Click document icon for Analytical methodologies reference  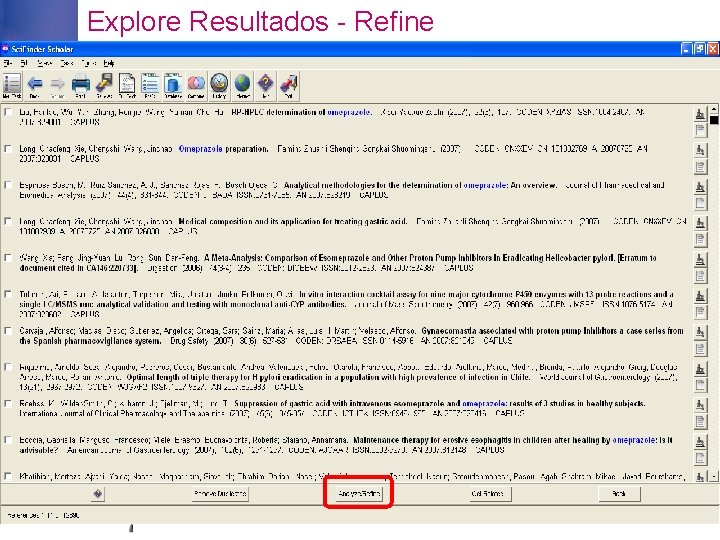click(700, 203)
